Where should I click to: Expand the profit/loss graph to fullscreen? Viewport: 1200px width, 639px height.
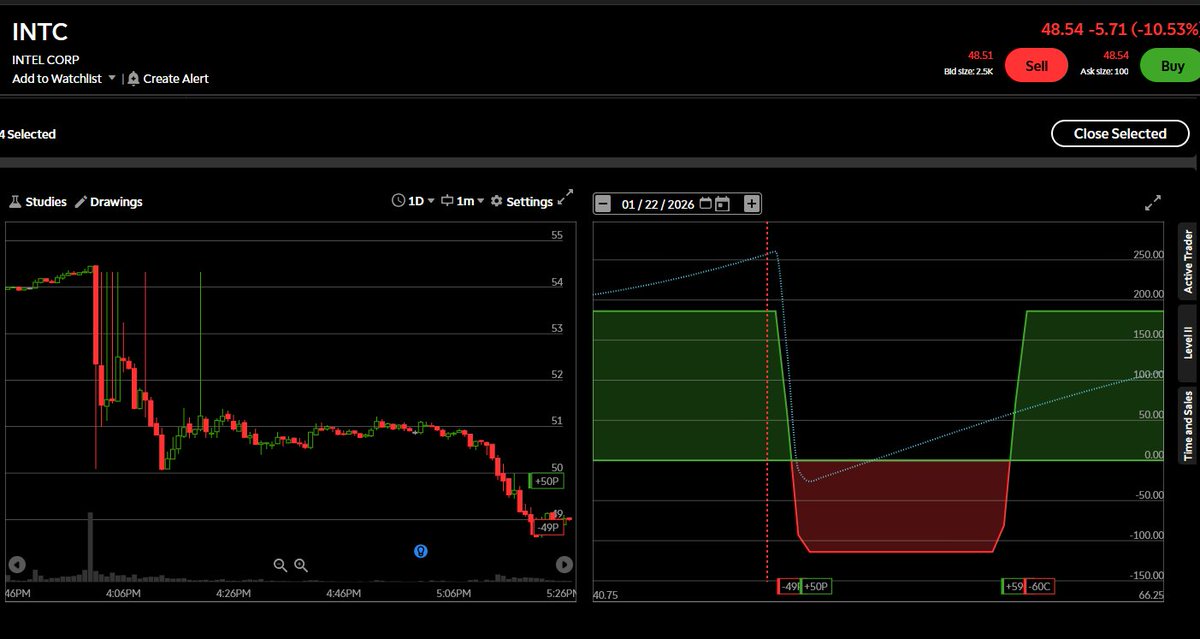(1153, 203)
